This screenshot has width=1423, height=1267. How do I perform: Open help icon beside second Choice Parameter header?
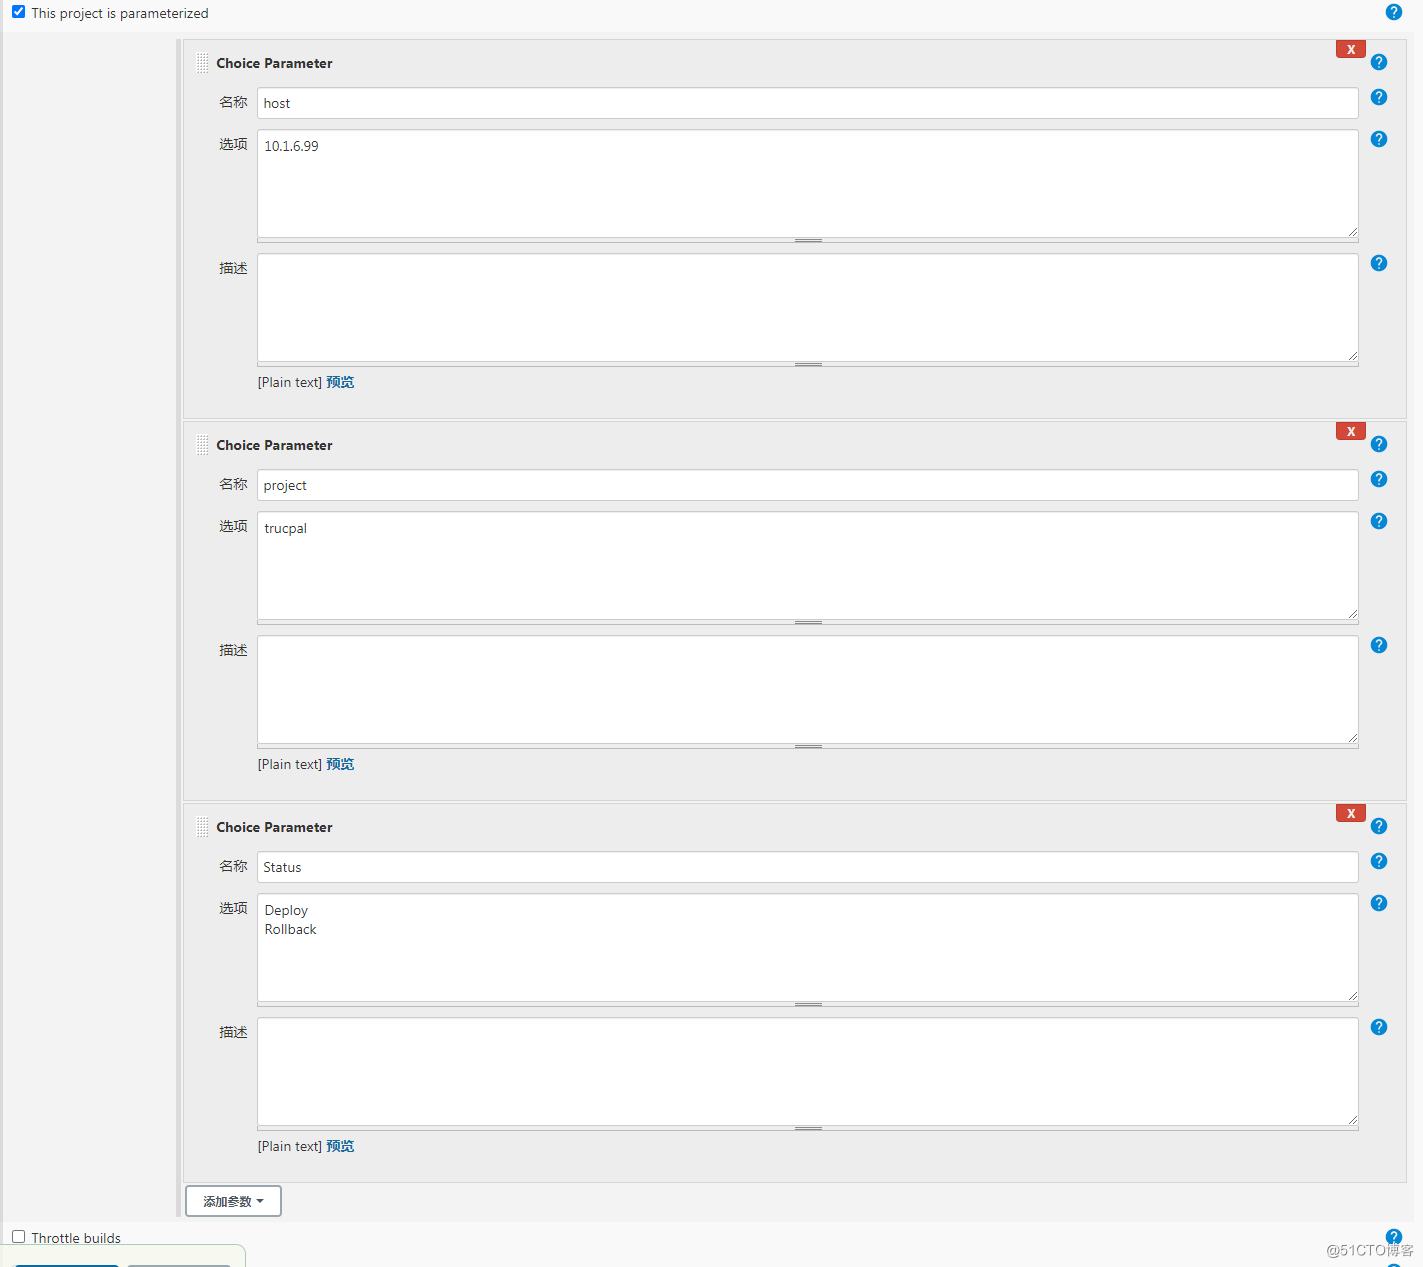pyautogui.click(x=1378, y=444)
